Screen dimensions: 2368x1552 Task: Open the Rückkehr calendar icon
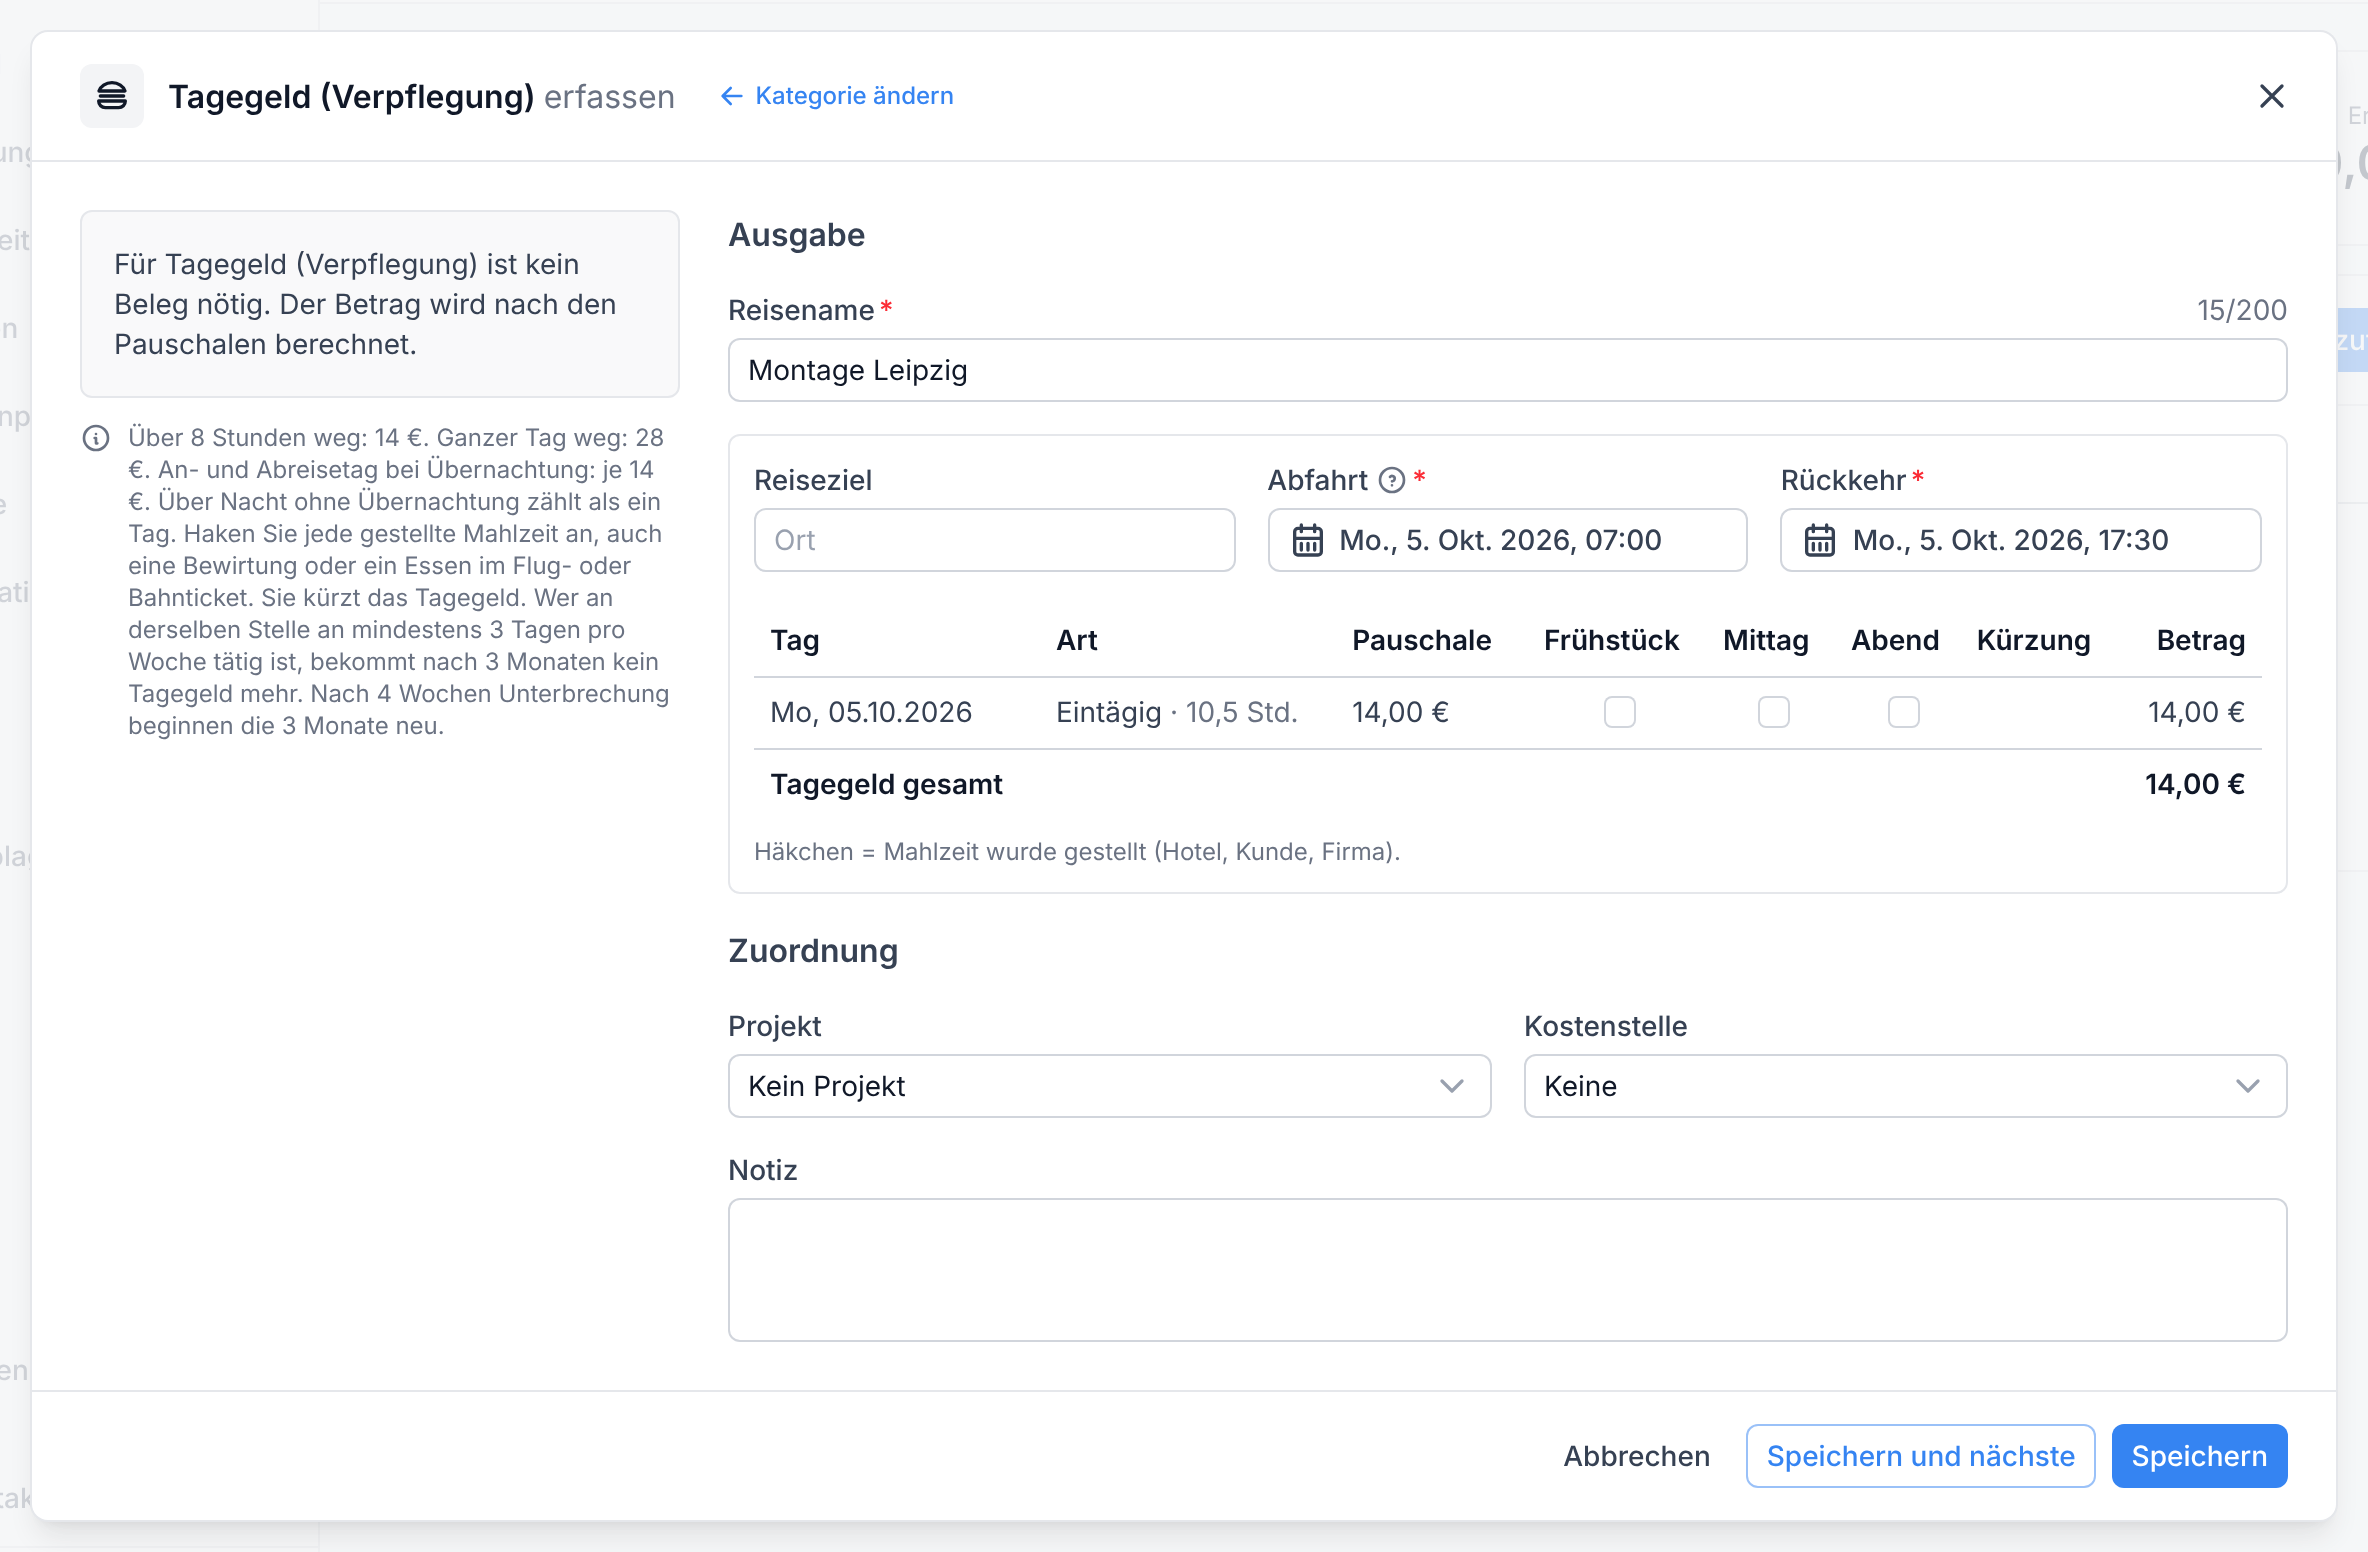point(1820,540)
